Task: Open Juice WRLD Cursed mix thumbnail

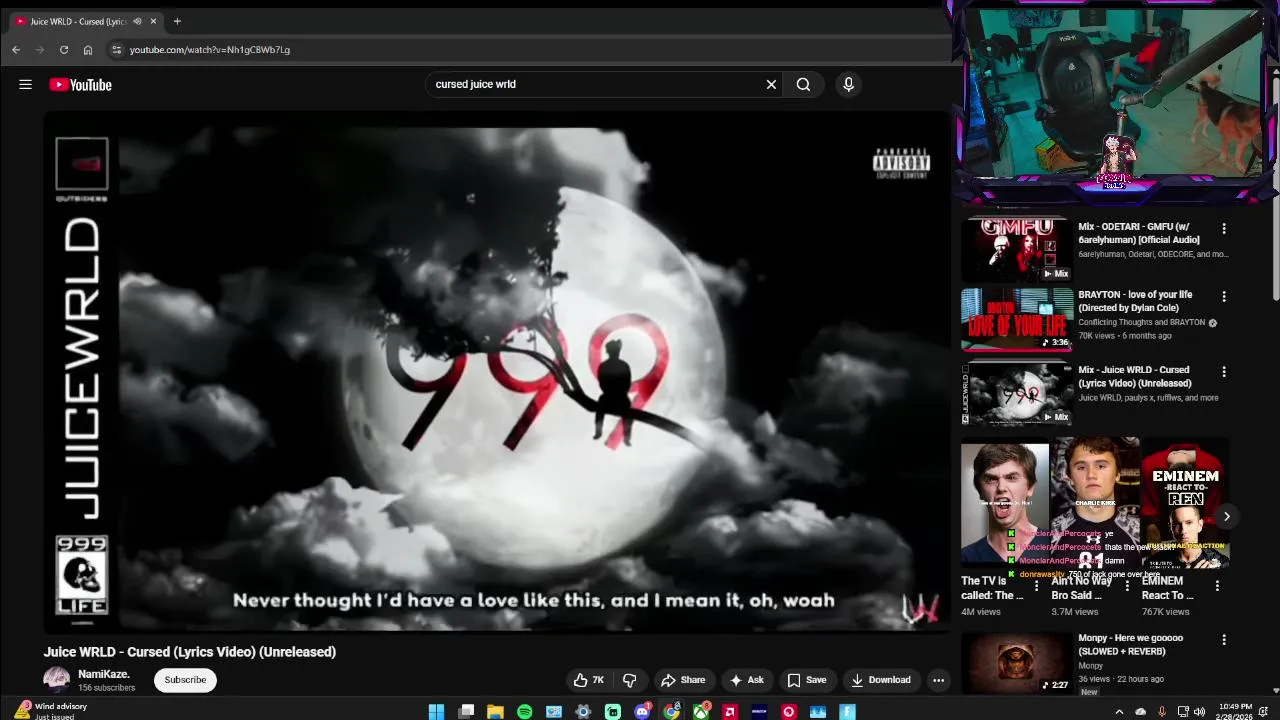Action: [x=1016, y=394]
